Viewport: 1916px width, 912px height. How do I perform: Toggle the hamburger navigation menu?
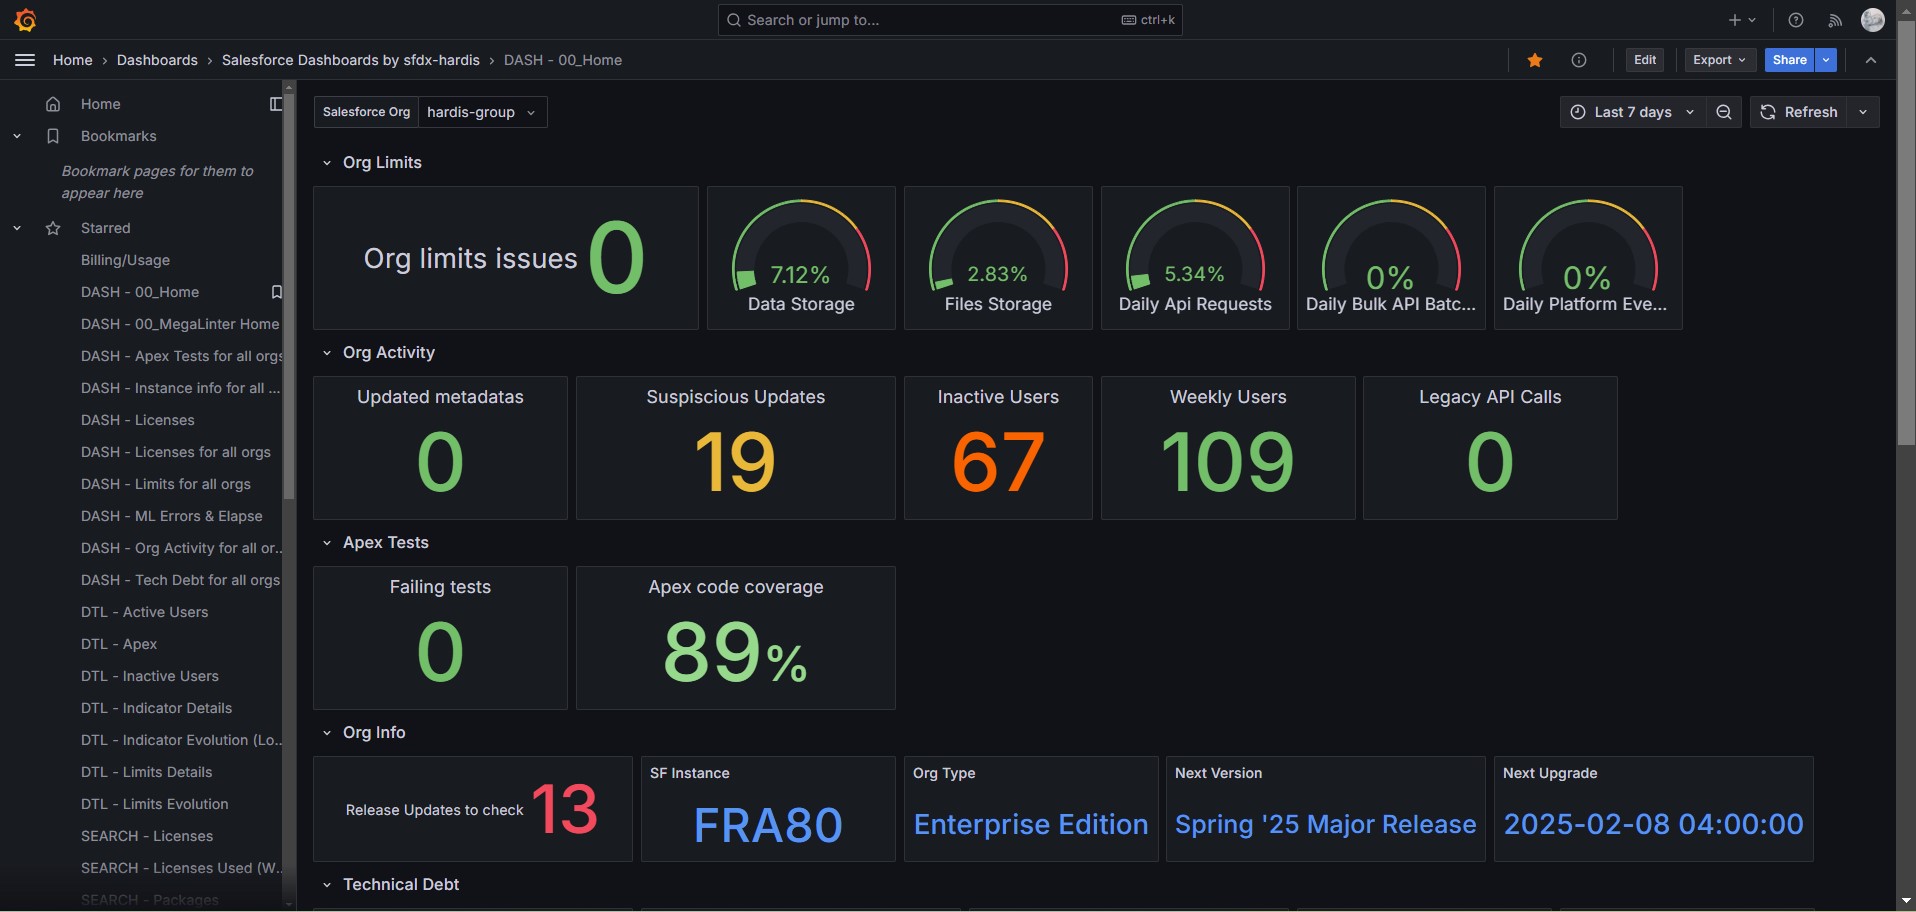click(25, 60)
